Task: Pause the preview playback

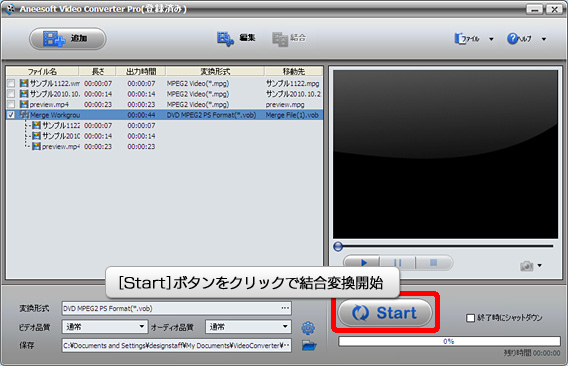Action: pos(397,262)
